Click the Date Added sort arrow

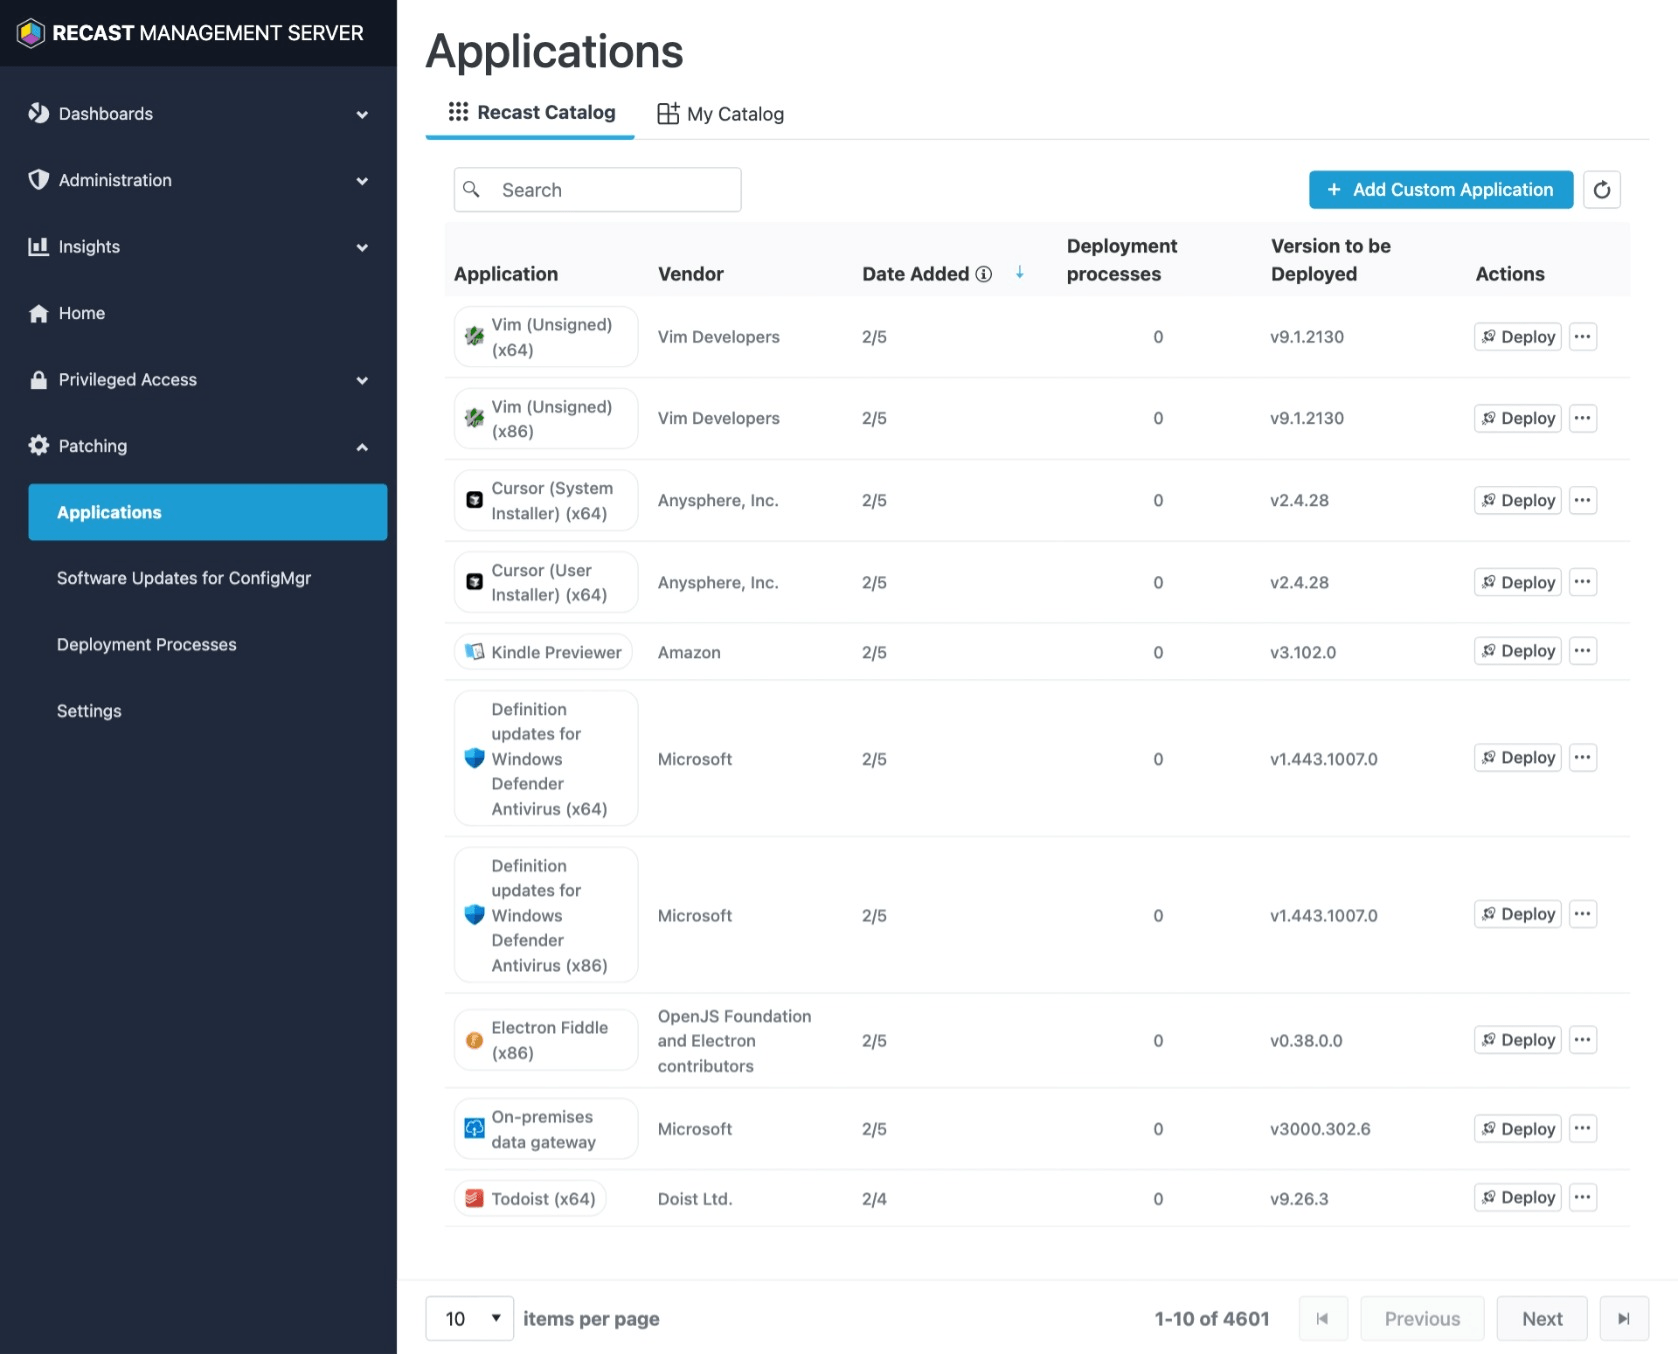pyautogui.click(x=1019, y=272)
